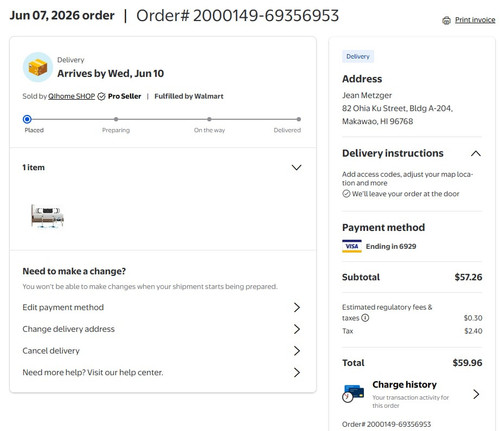Open Charge history with the right chevron
This screenshot has height=431, width=500.
(476, 394)
